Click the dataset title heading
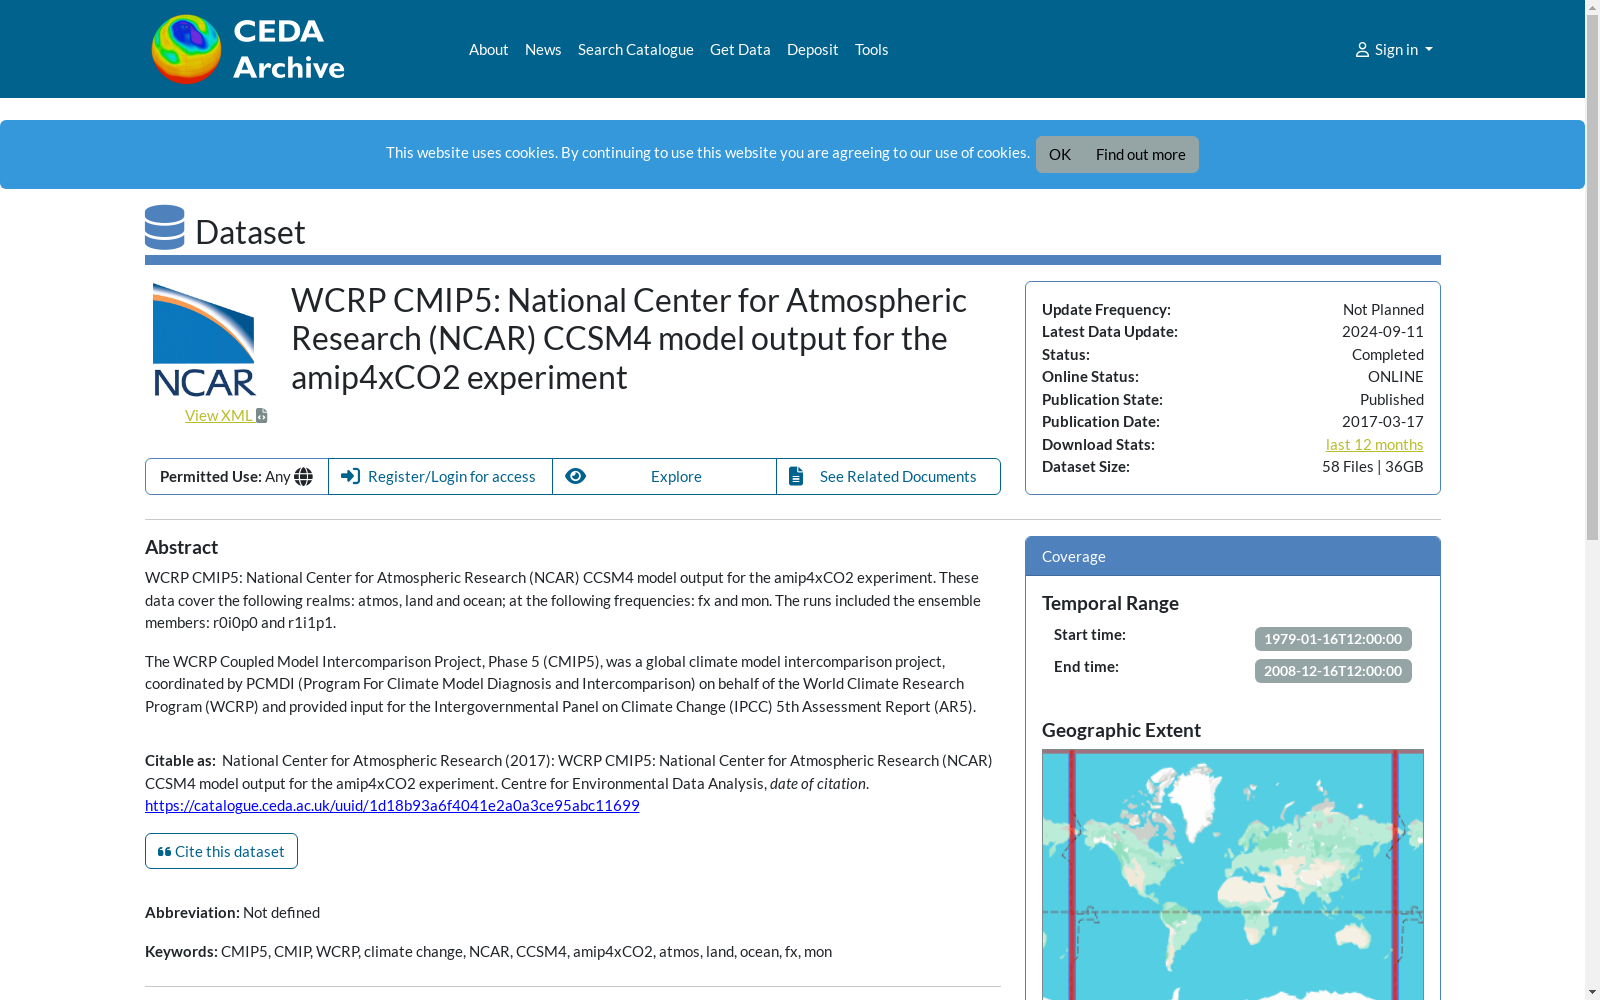Image resolution: width=1600 pixels, height=1000 pixels. point(629,338)
